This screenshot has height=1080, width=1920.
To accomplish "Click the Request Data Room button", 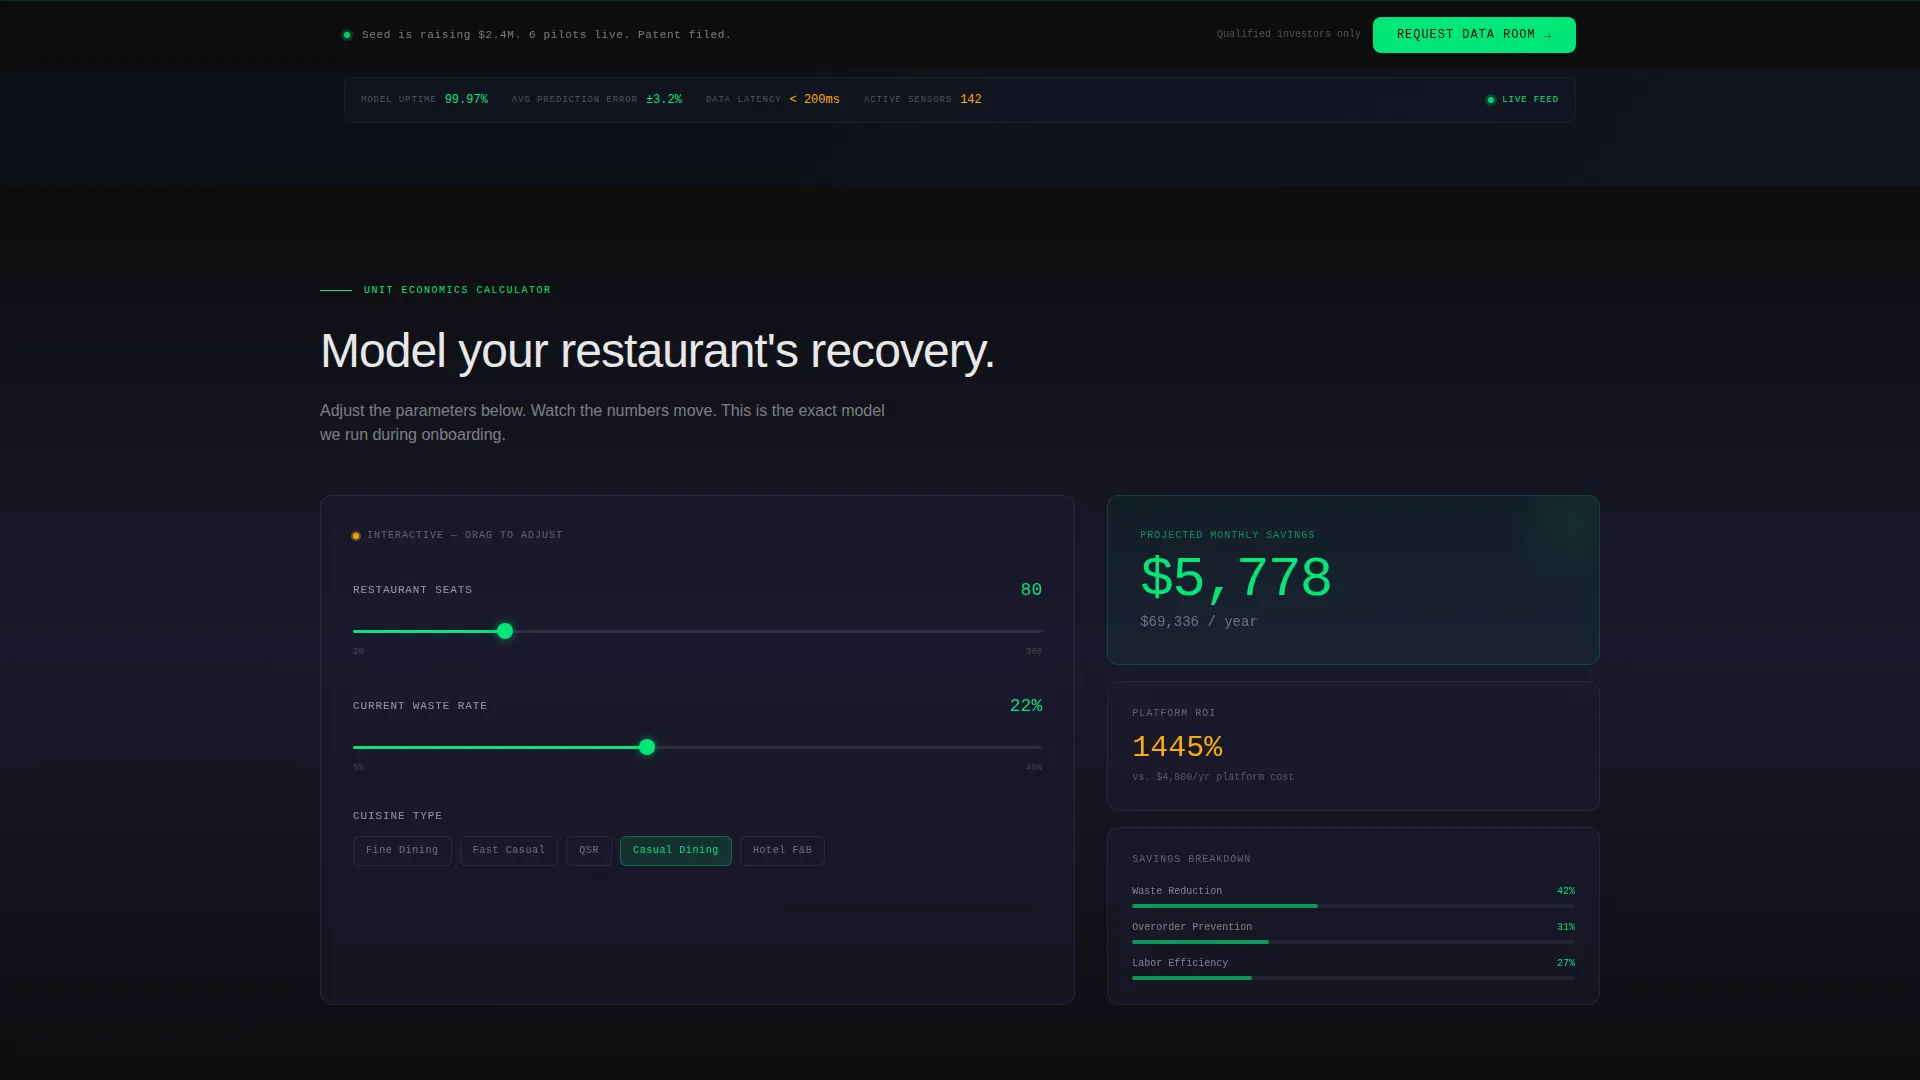I will pyautogui.click(x=1474, y=35).
